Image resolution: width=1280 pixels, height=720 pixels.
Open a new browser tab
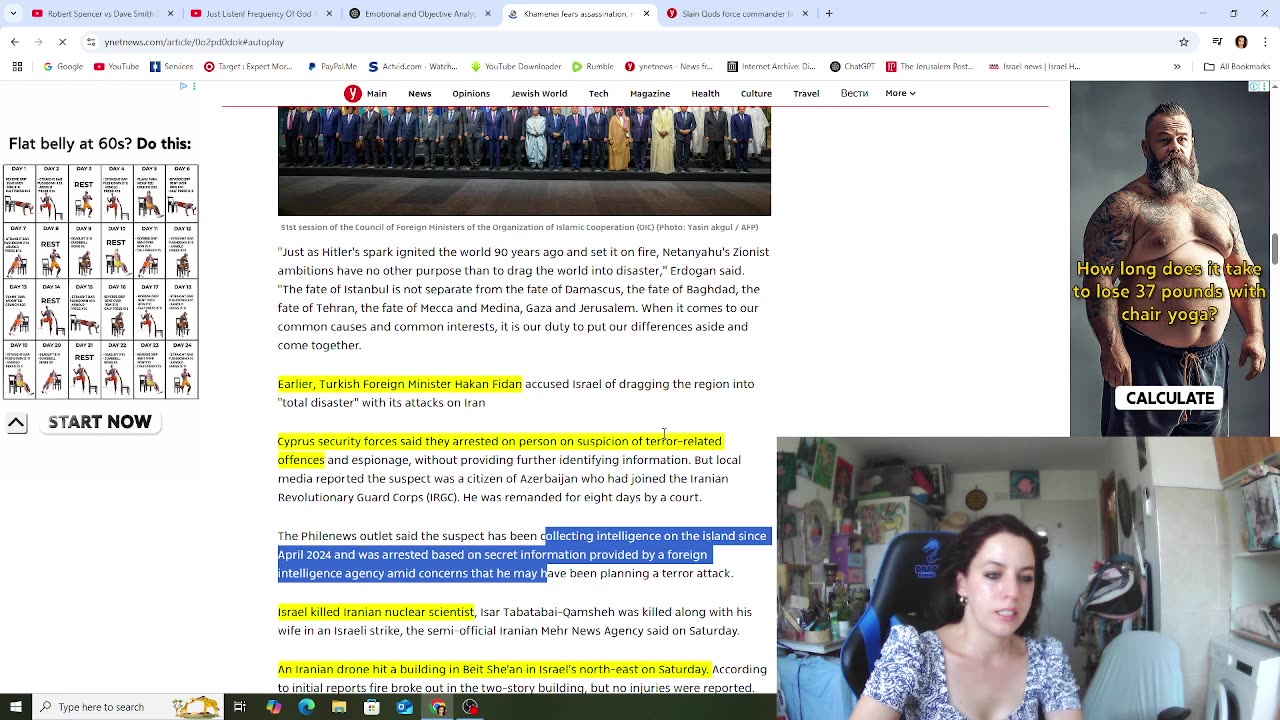click(829, 14)
